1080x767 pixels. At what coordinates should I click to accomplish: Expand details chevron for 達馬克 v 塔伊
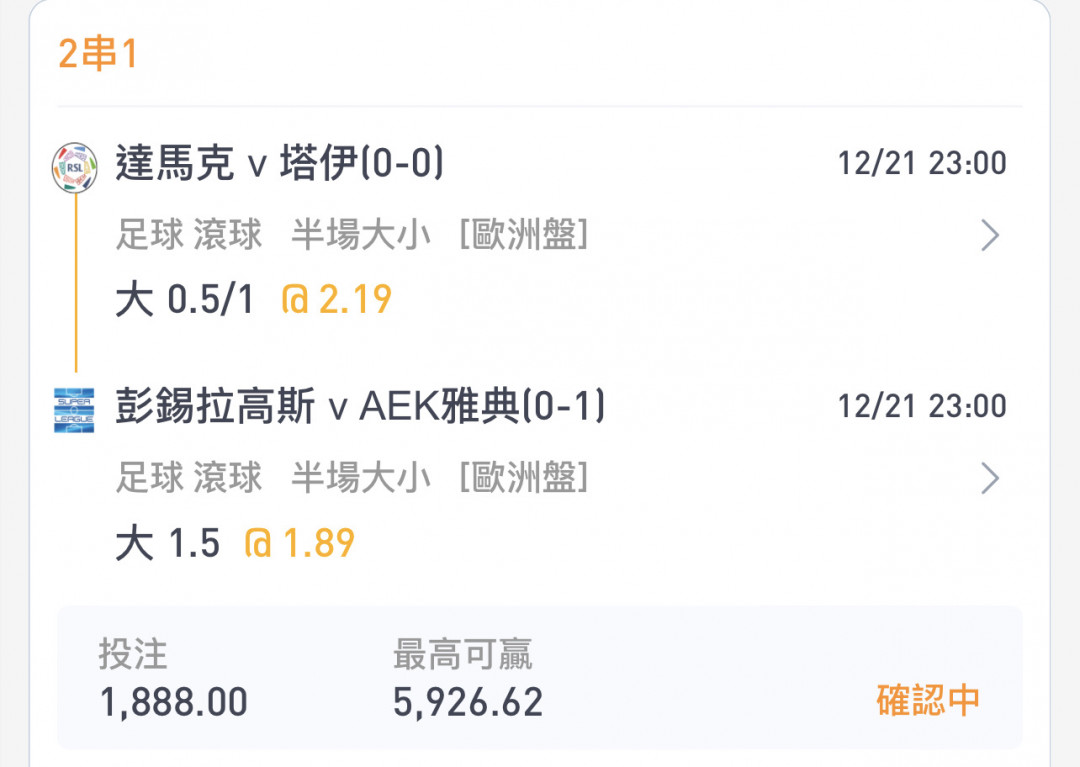[990, 235]
